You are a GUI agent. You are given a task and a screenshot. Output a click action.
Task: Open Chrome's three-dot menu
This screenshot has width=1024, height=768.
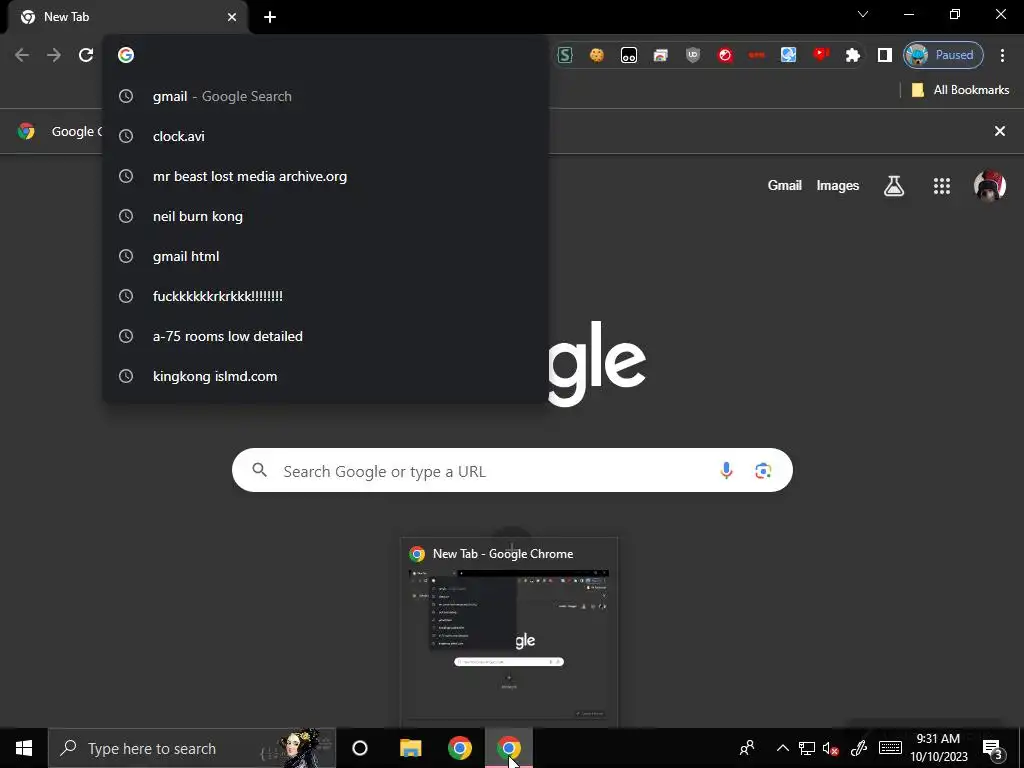(x=1002, y=55)
